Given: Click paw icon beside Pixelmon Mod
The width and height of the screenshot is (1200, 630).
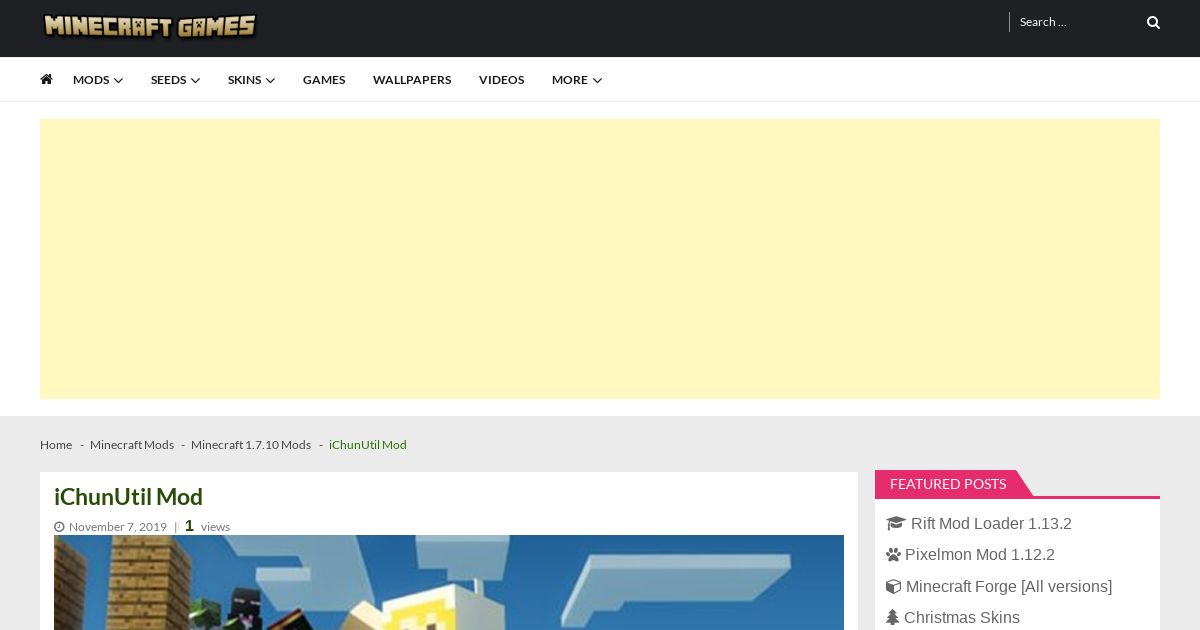Looking at the screenshot, I should (x=893, y=555).
